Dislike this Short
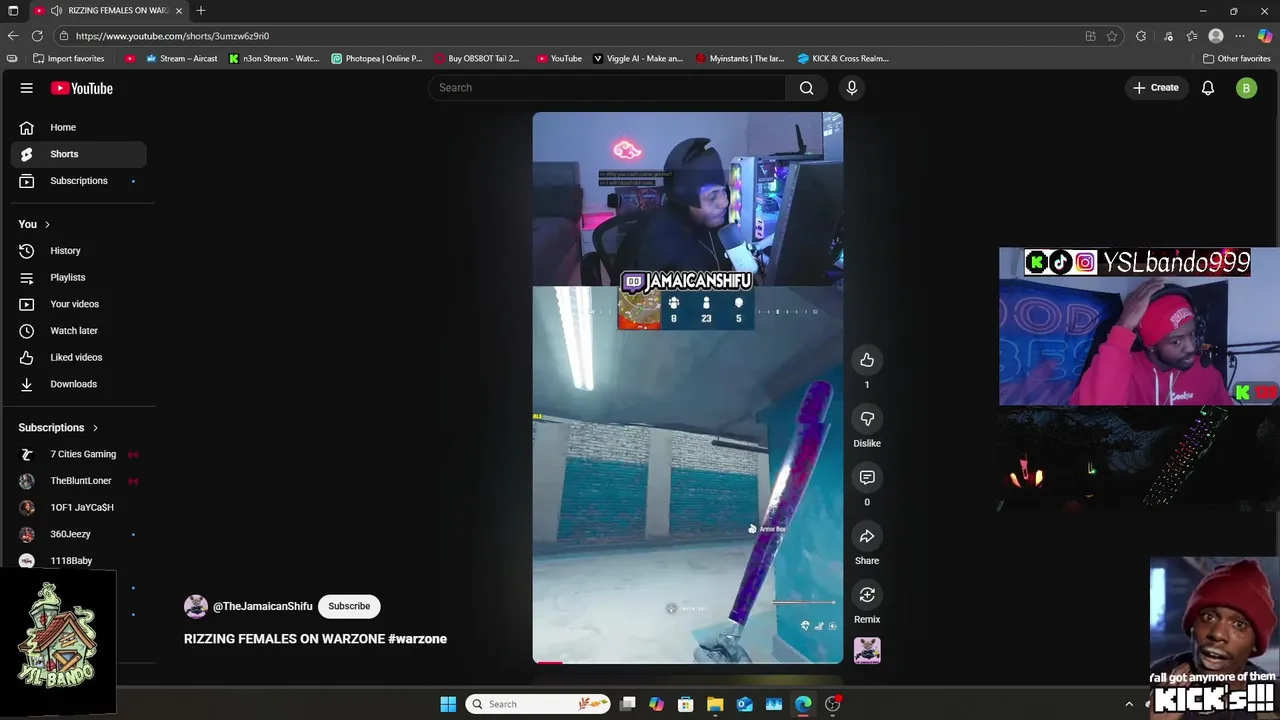Viewport: 1280px width, 720px height. tap(867, 419)
